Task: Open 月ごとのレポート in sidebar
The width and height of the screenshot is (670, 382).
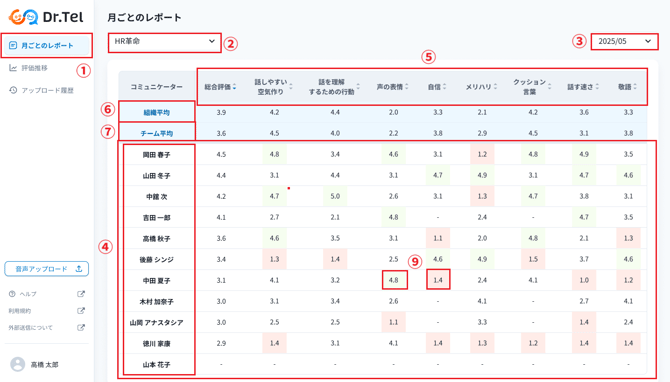Action: click(x=47, y=45)
